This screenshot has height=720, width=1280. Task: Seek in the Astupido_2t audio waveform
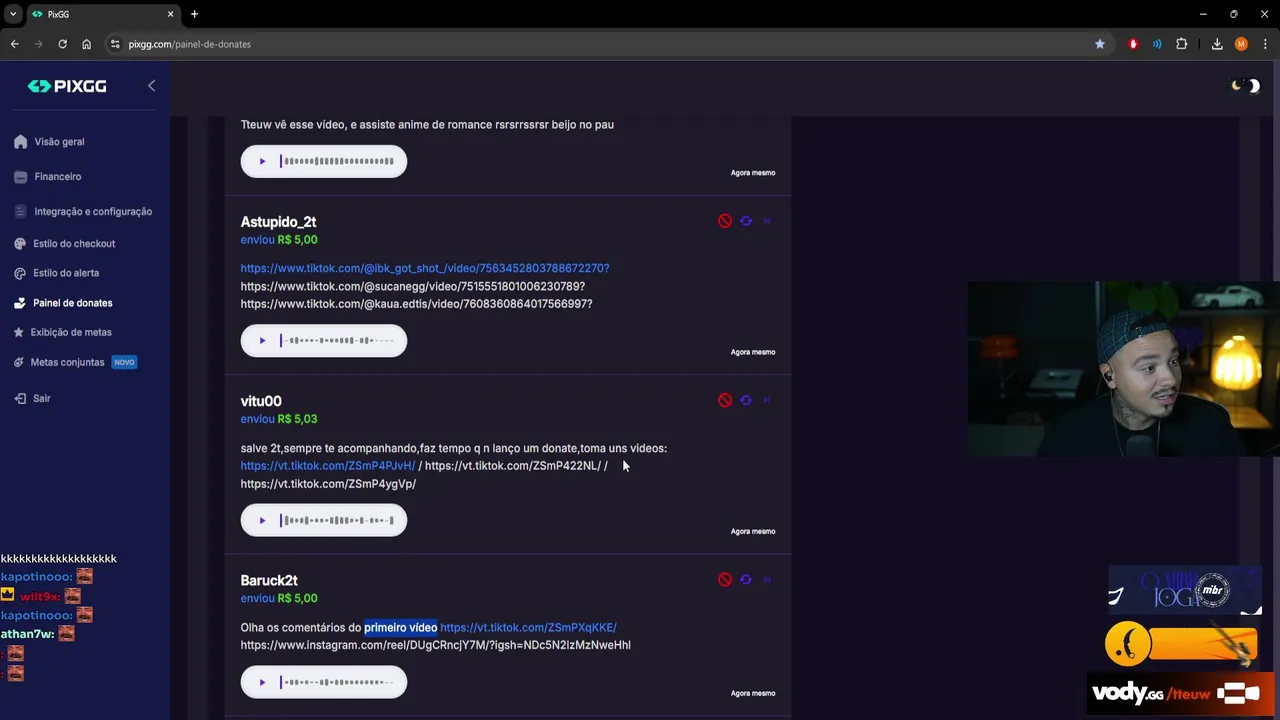[337, 341]
